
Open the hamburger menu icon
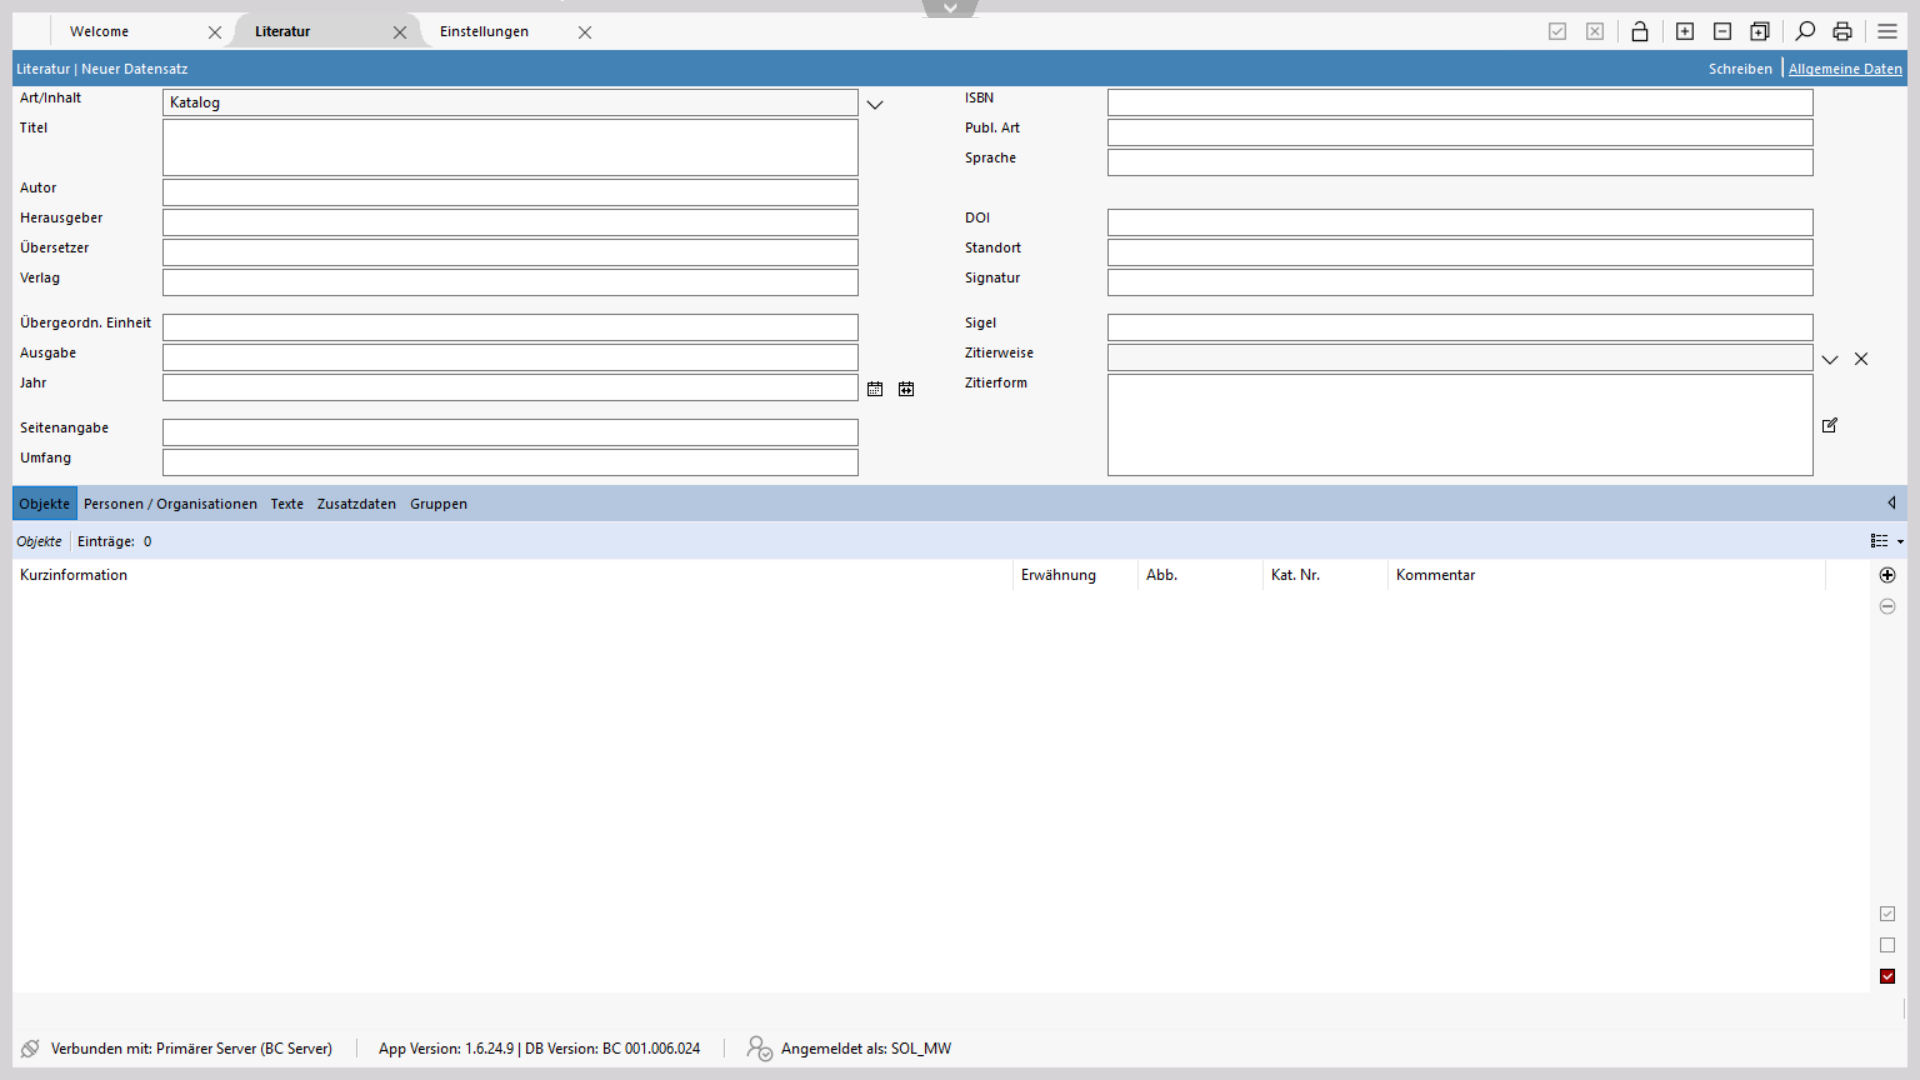(x=1887, y=32)
